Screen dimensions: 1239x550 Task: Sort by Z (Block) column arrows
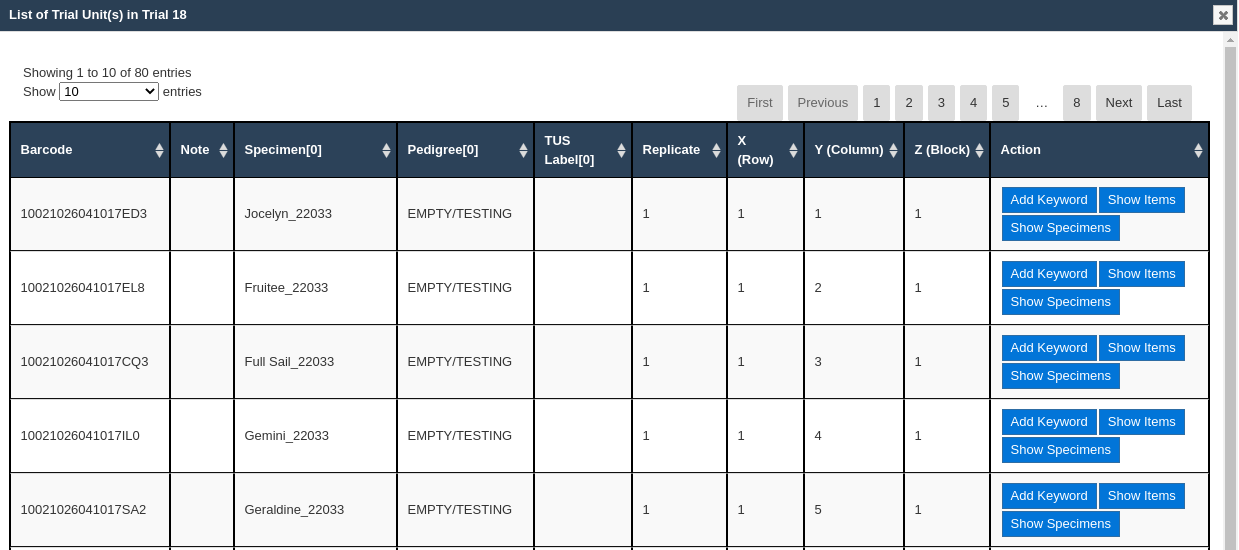pos(979,150)
